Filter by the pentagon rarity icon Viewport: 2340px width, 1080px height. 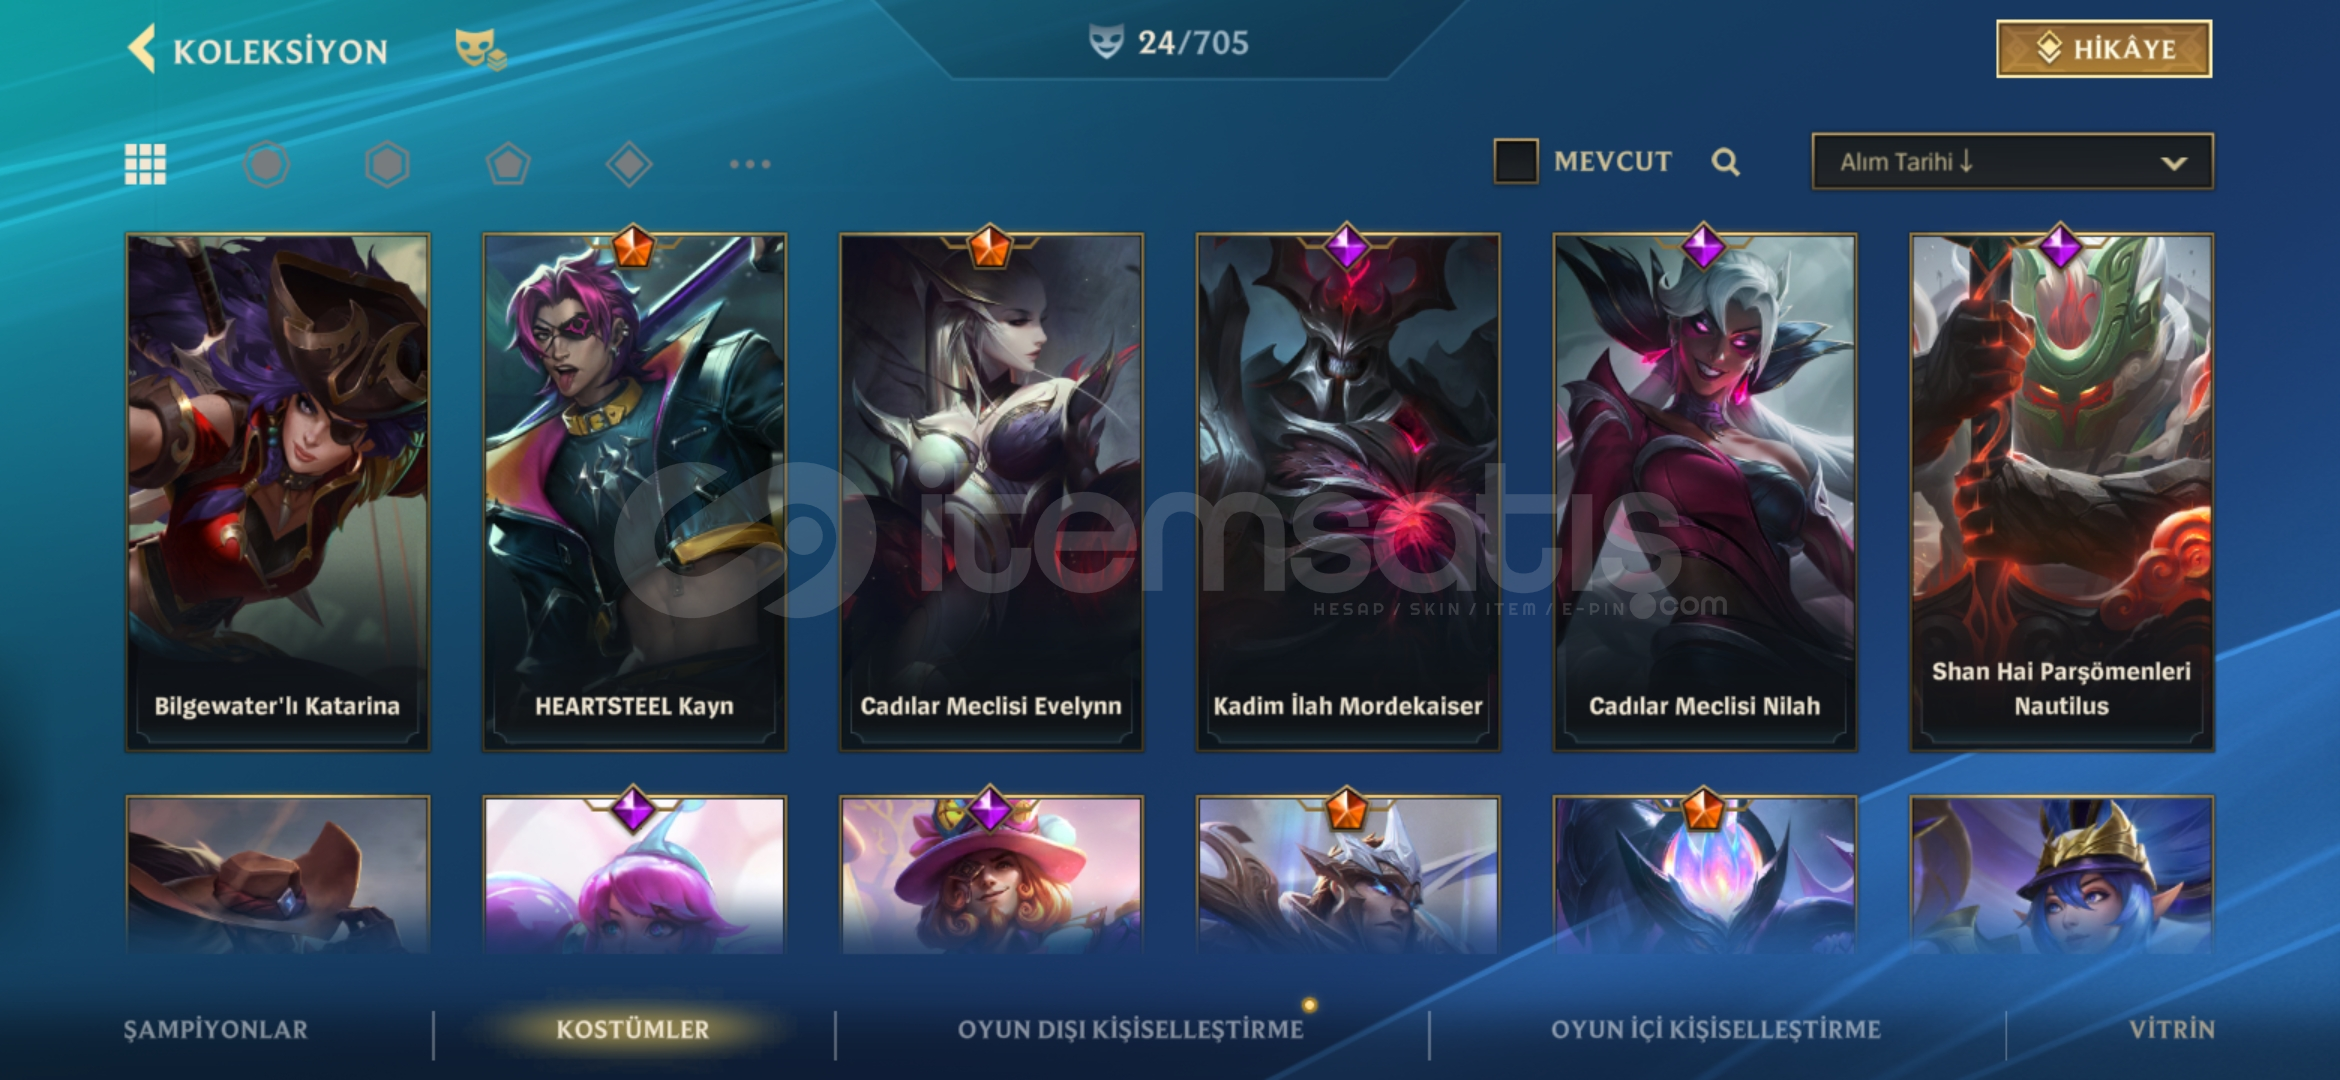[x=508, y=164]
